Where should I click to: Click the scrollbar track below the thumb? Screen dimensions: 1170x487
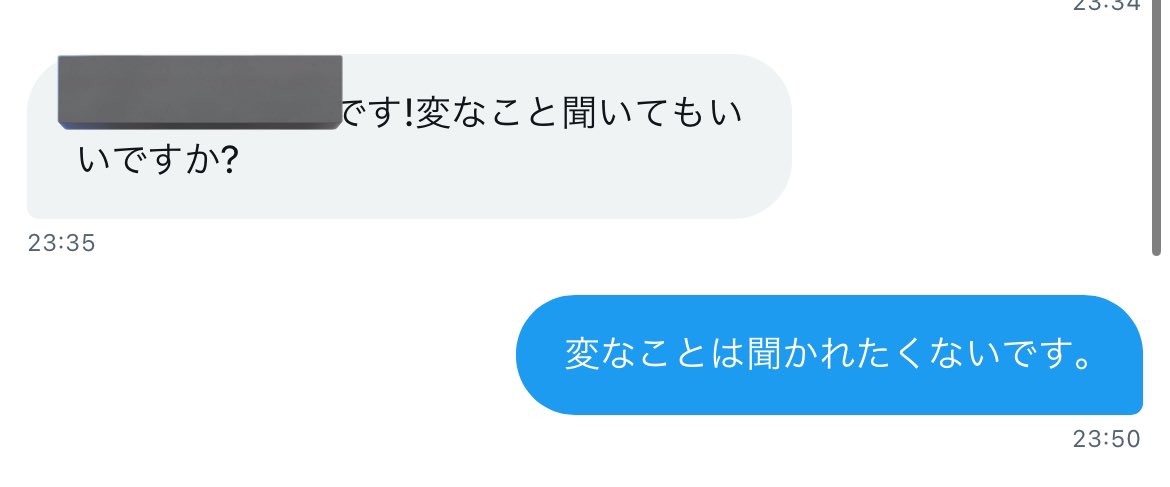(1156, 371)
